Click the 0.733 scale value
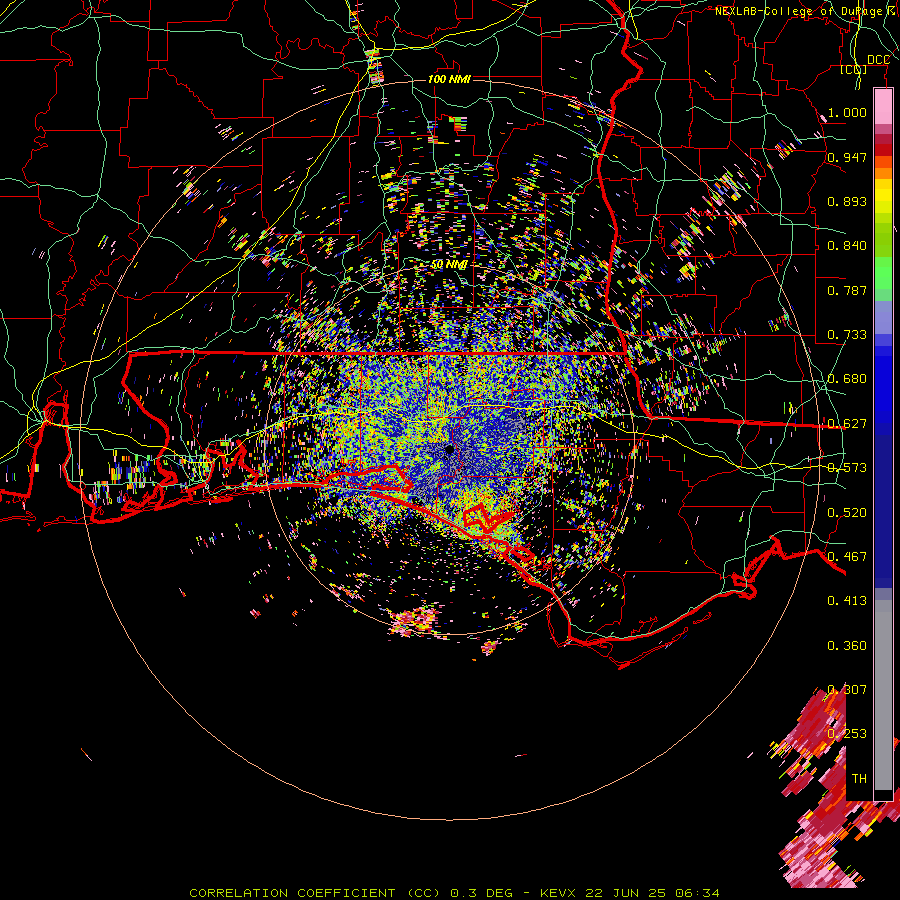 coord(847,335)
